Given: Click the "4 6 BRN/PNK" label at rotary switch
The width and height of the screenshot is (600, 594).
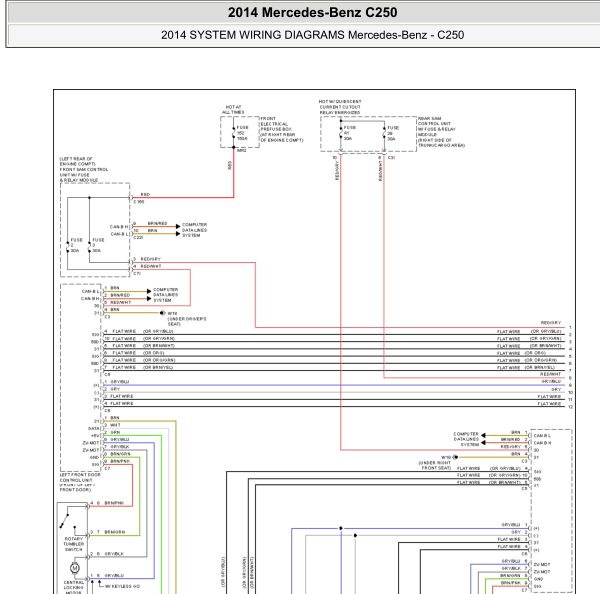Looking at the screenshot, I should point(107,503).
